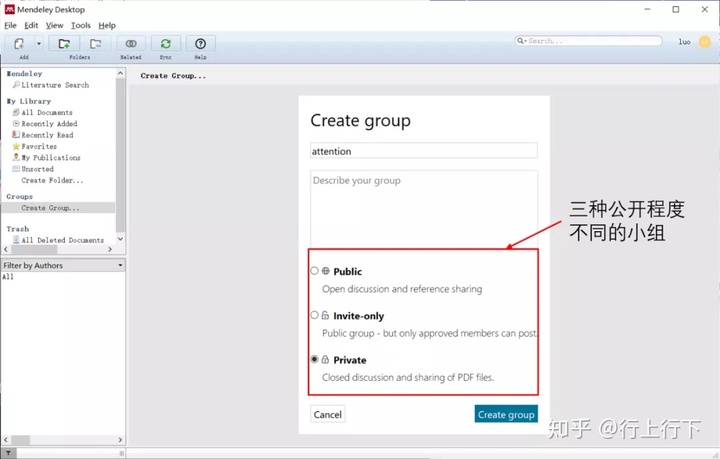720x459 pixels.
Task: Select Recently Read in sidebar
Action: [x=47, y=135]
